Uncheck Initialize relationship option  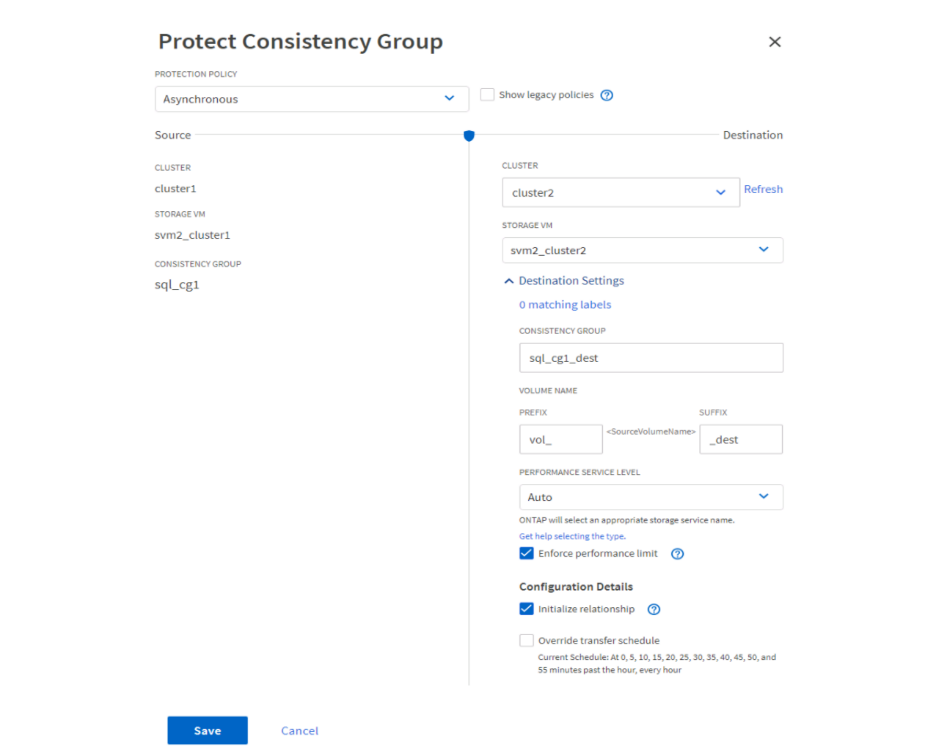tap(527, 609)
